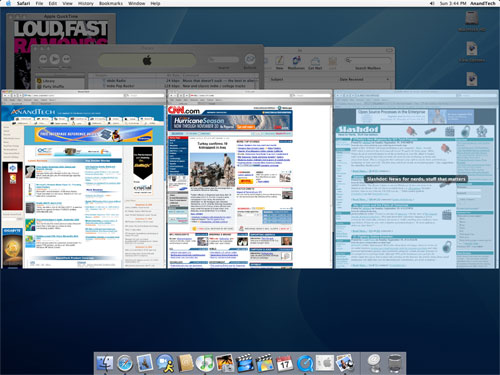Open System Preferences from the Dock
The height and width of the screenshot is (375, 500).
point(325,363)
